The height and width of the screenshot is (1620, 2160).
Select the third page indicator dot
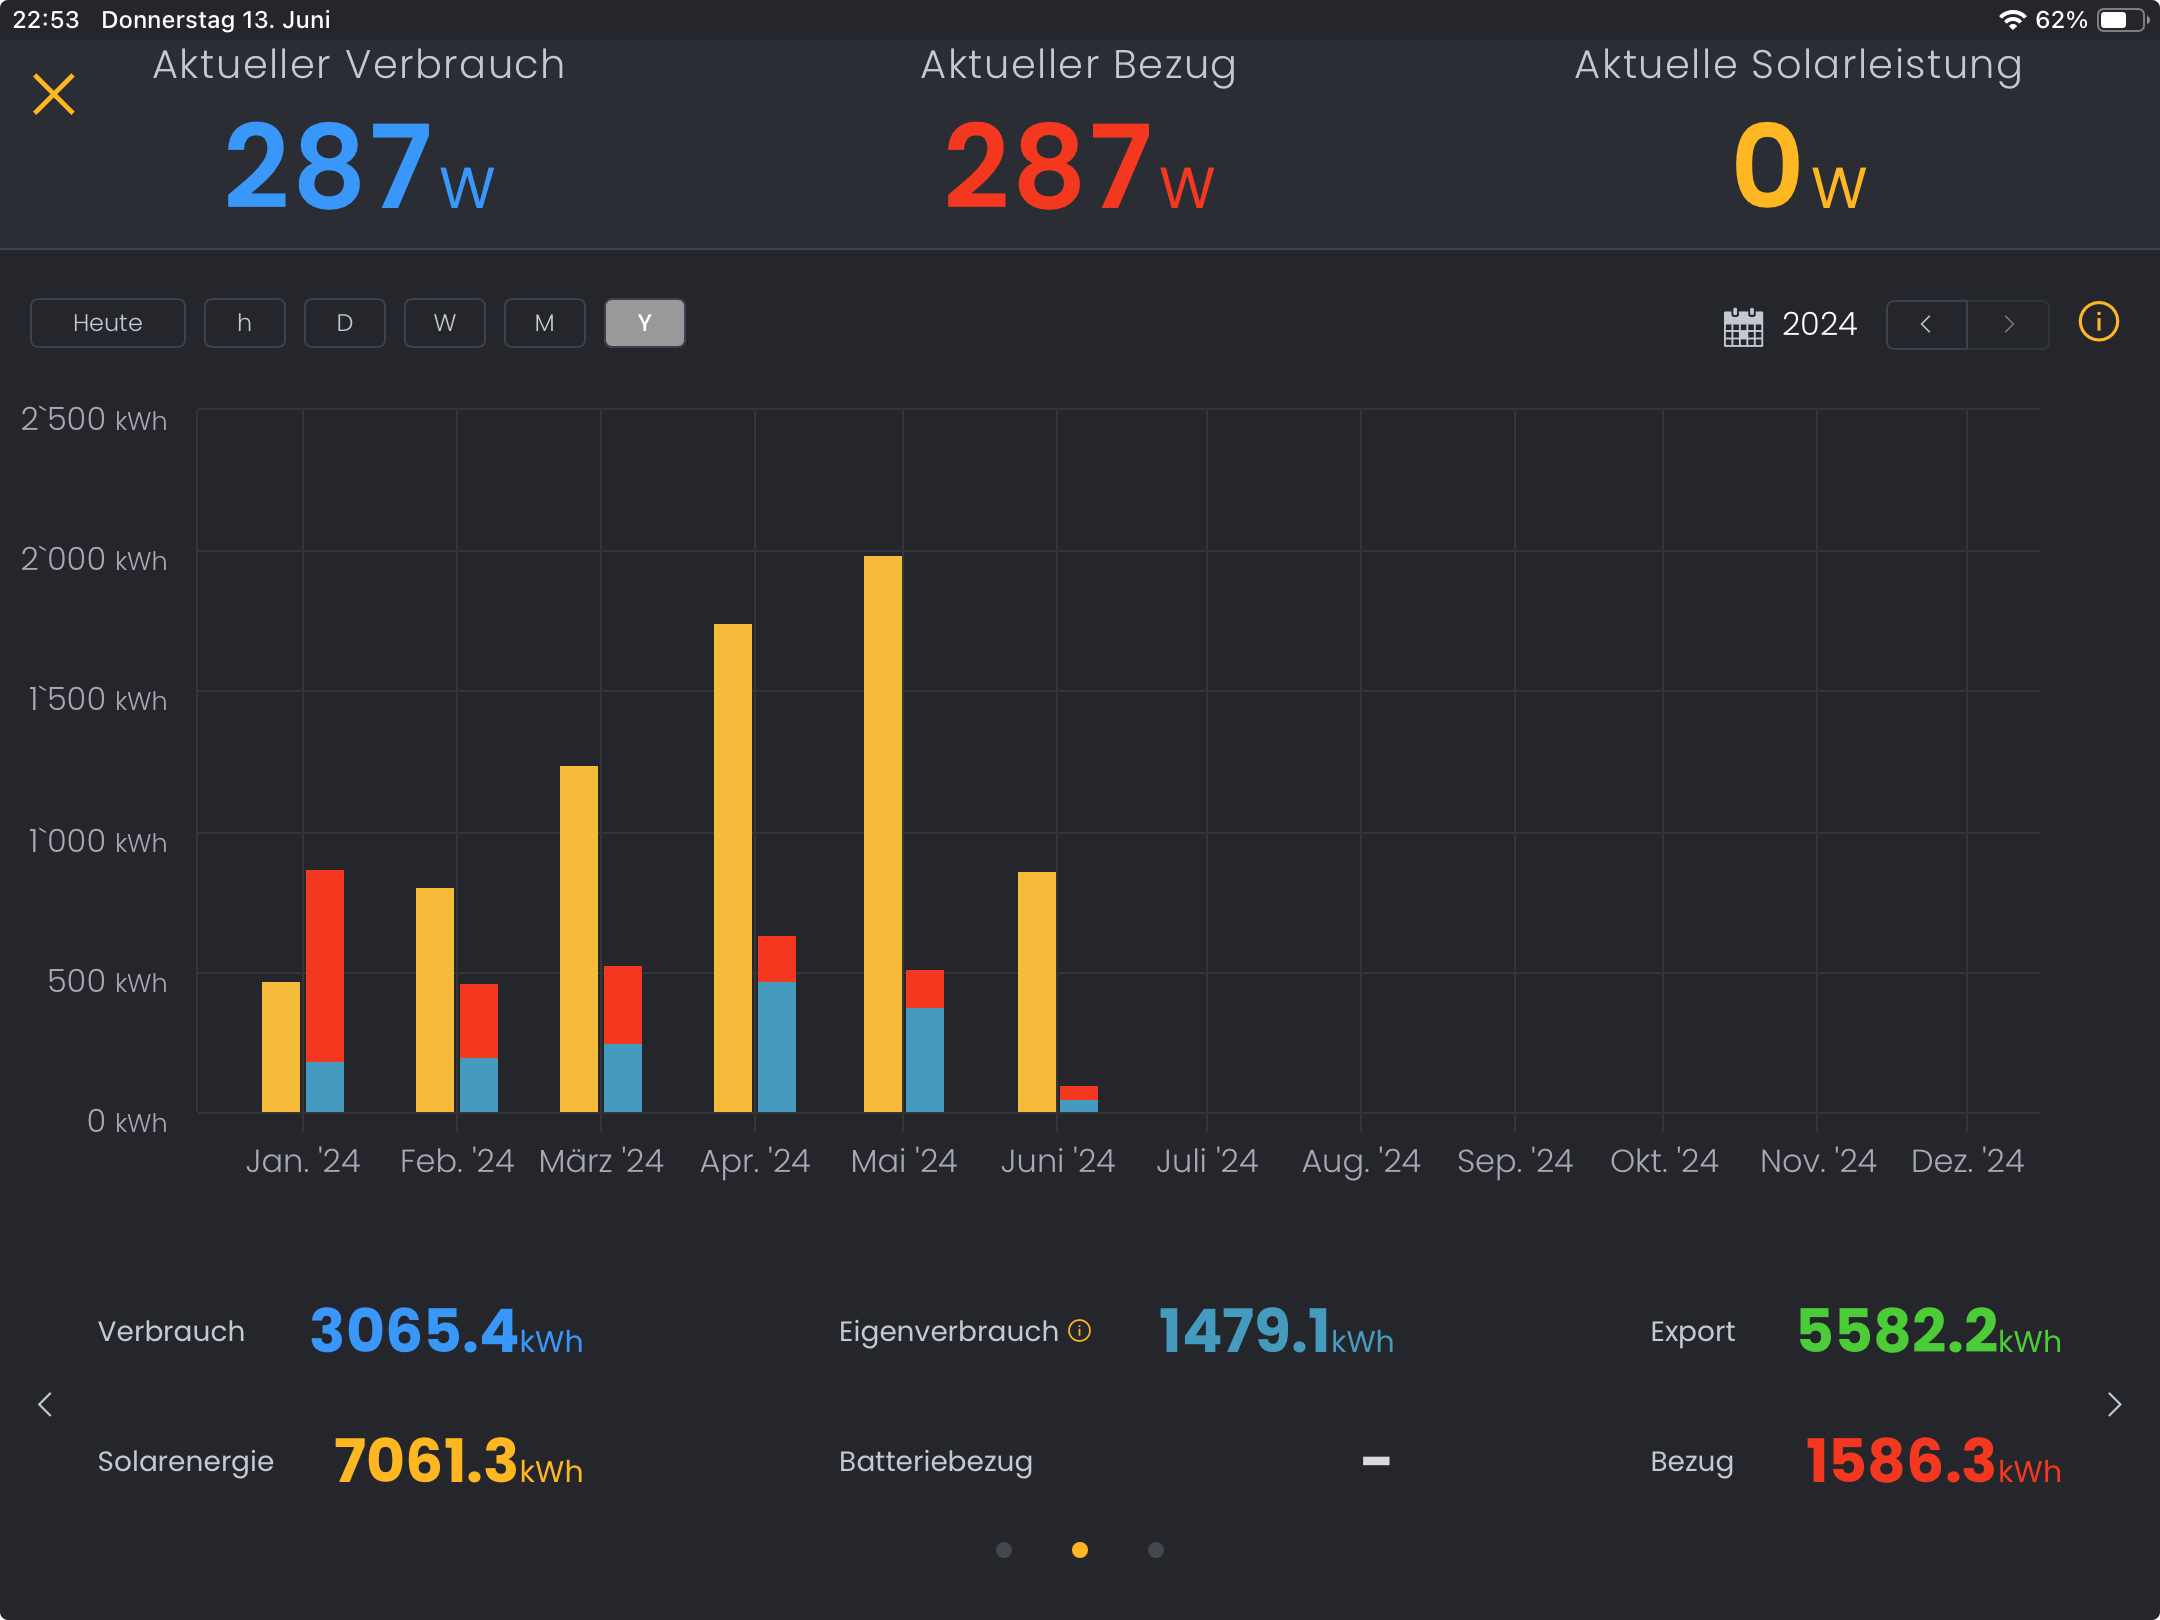[x=1156, y=1550]
